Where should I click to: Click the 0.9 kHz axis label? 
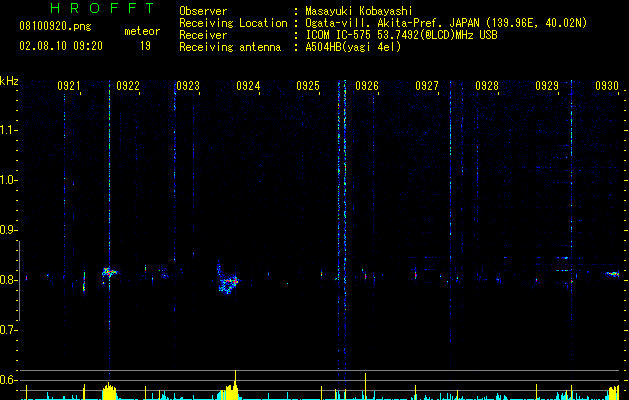click(x=8, y=230)
